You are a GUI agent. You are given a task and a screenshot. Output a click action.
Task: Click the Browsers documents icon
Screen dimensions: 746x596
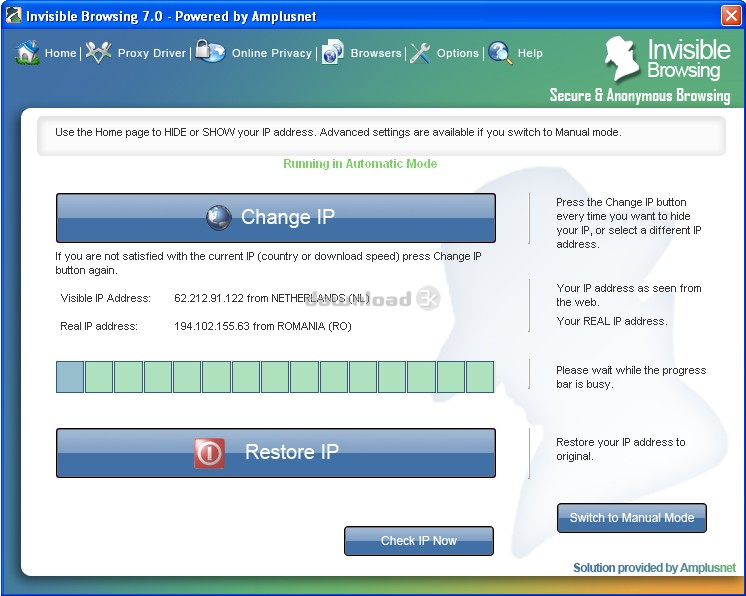pyautogui.click(x=333, y=52)
